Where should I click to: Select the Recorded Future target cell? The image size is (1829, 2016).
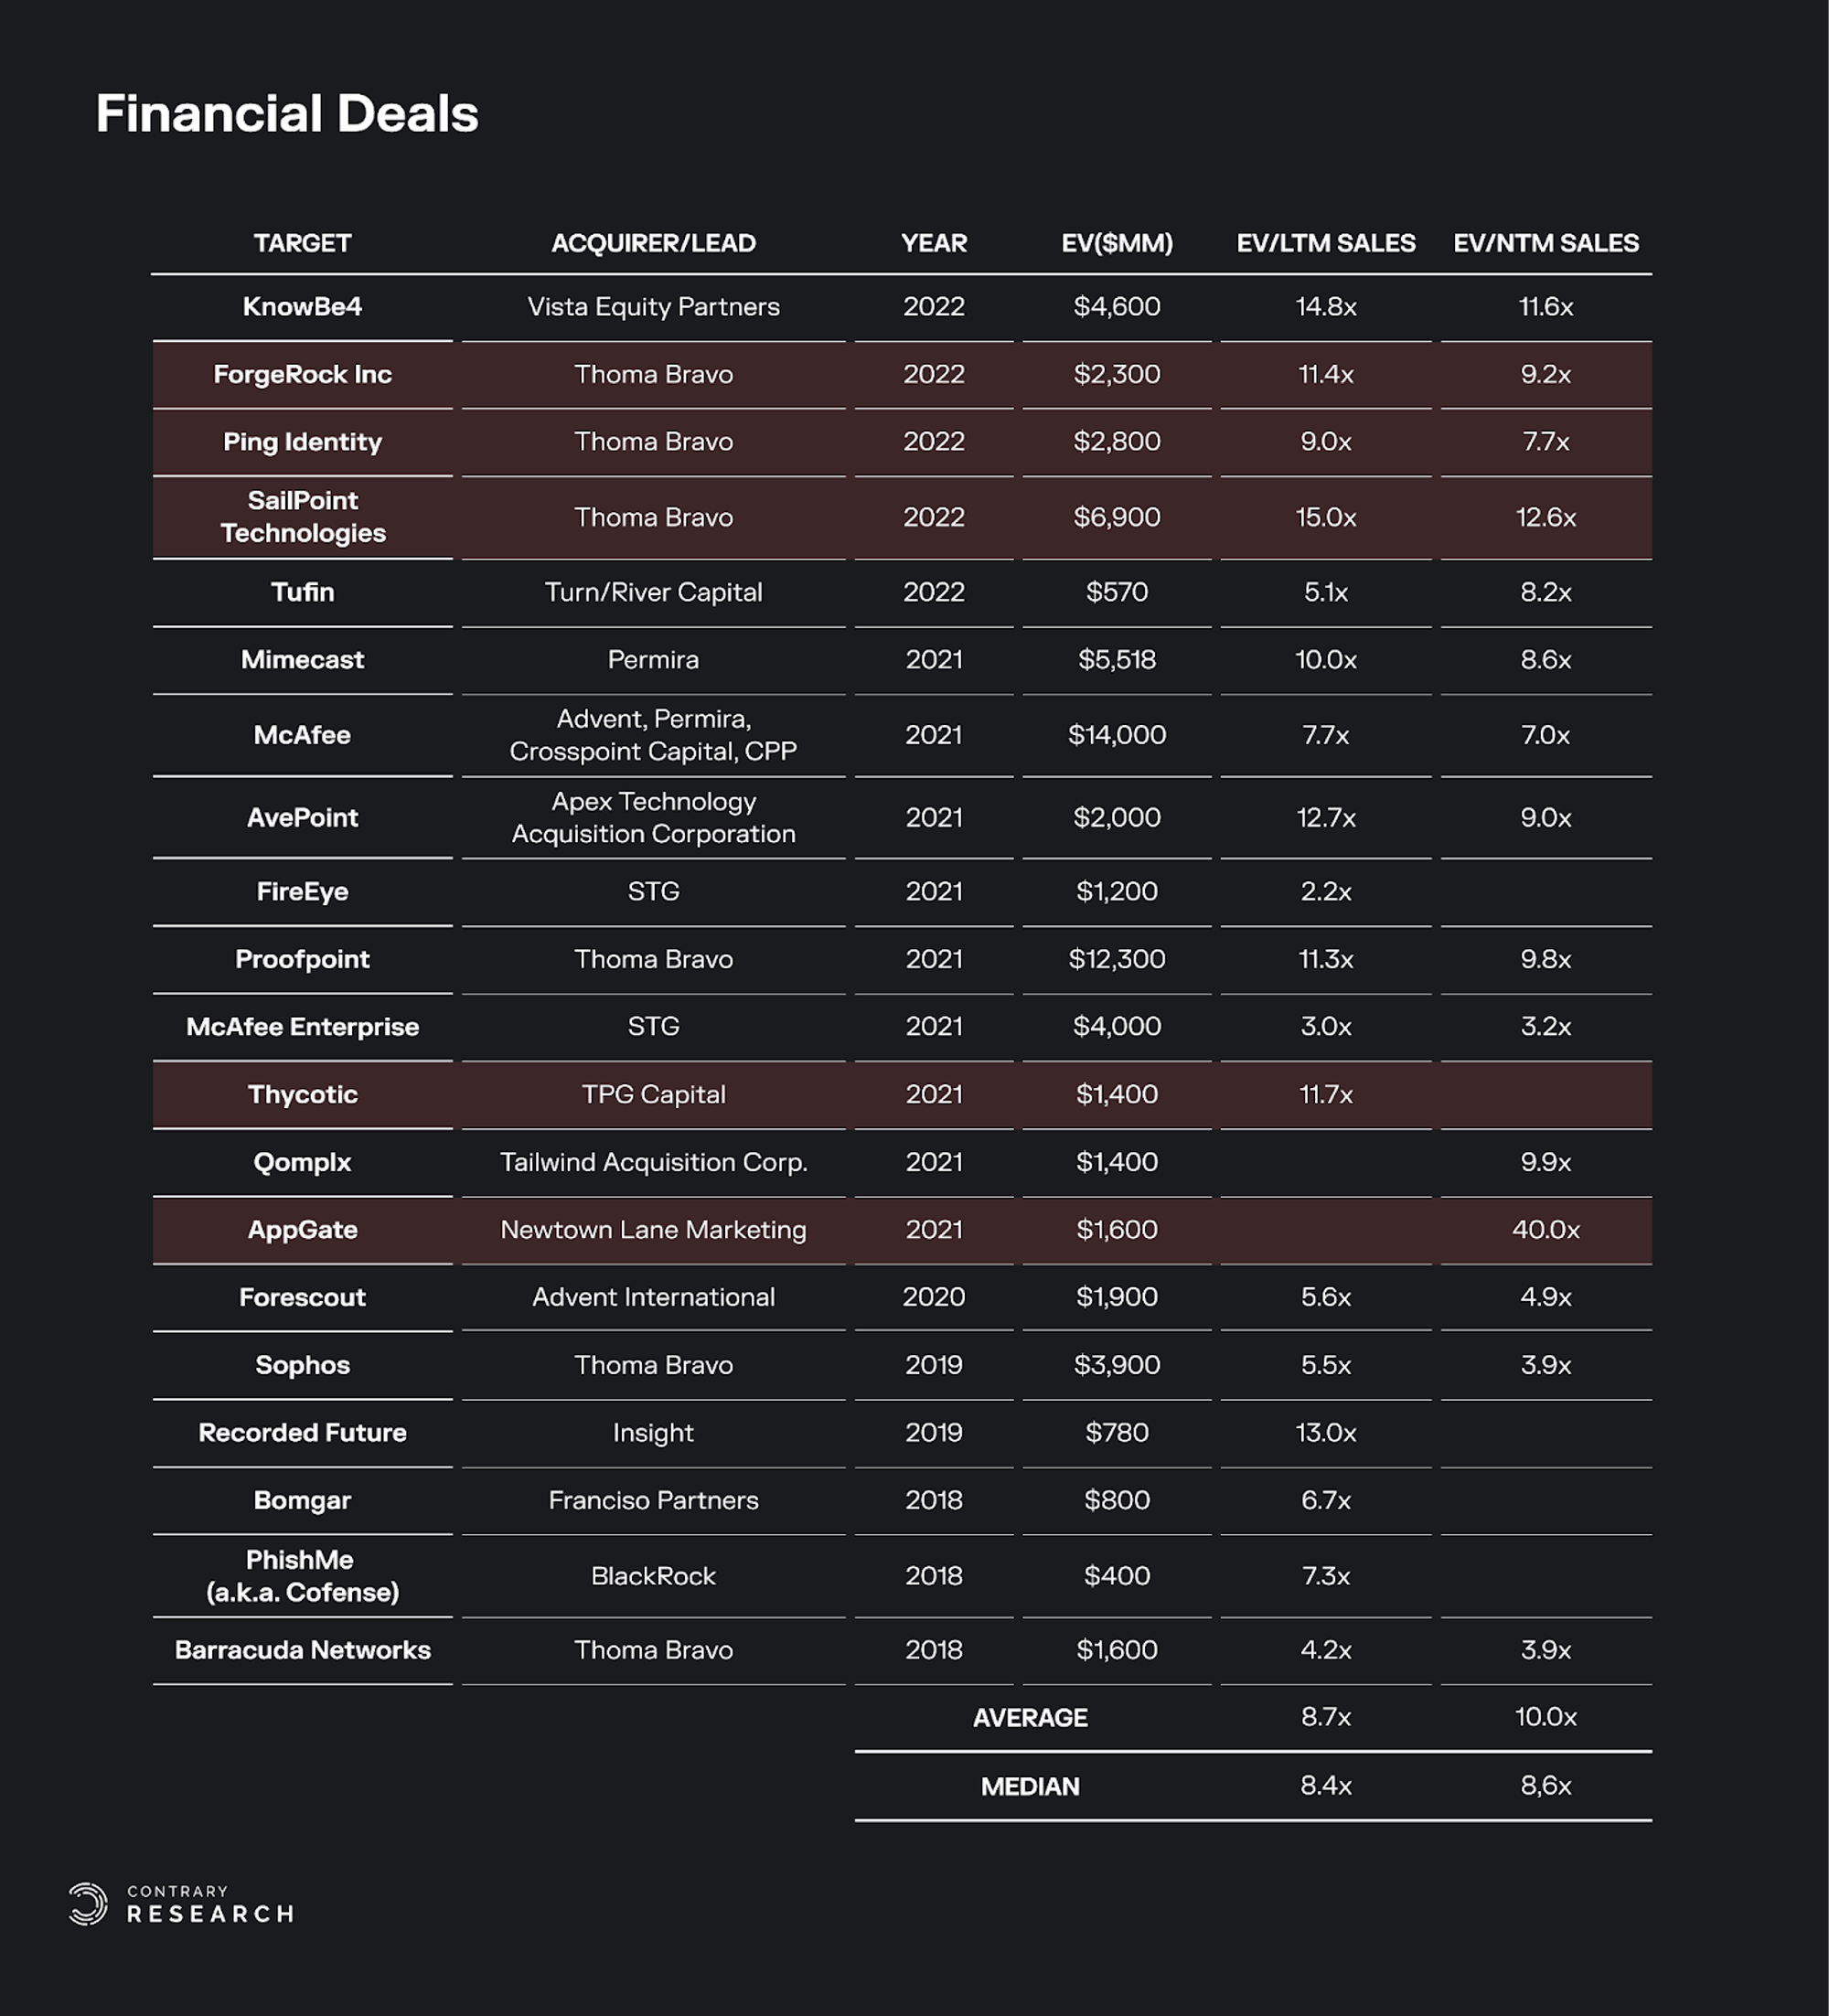pos(302,1433)
